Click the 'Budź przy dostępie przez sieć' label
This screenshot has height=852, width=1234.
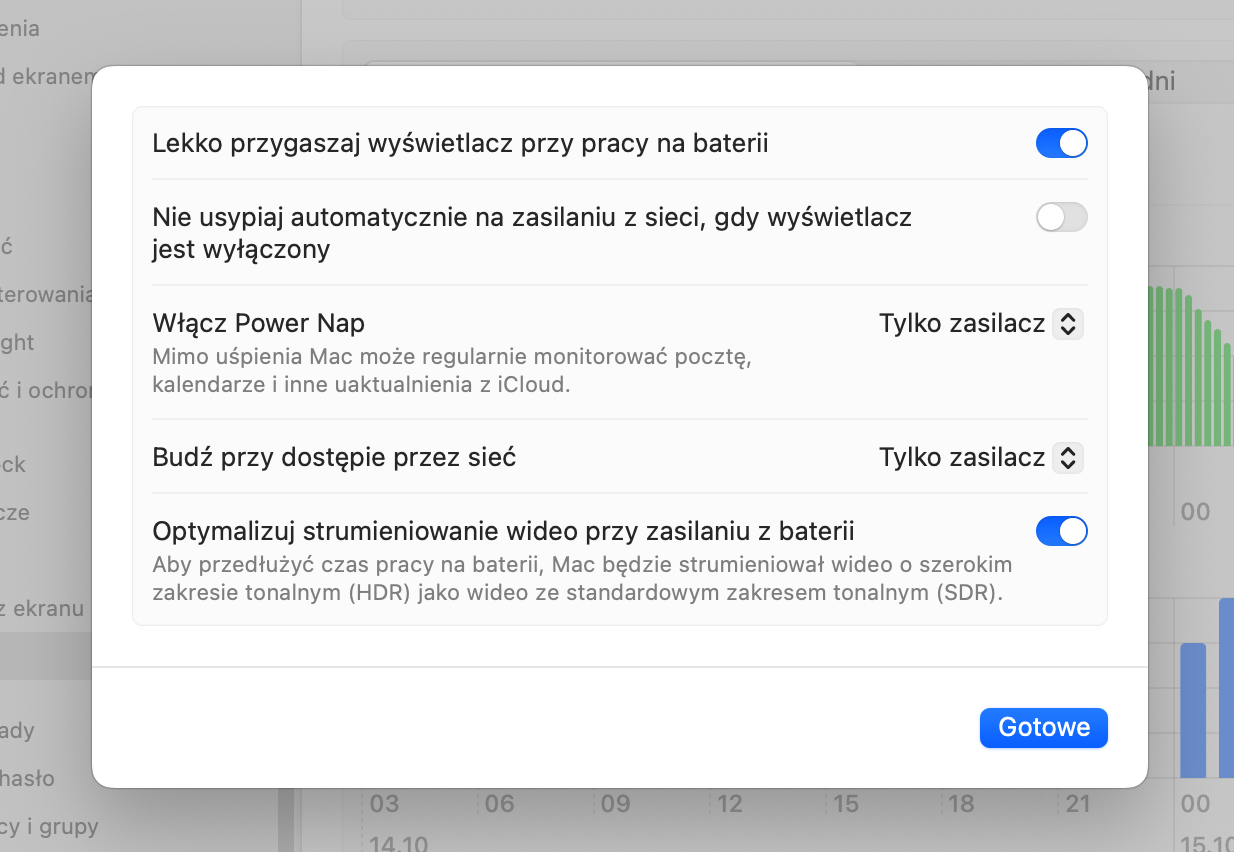(x=334, y=458)
